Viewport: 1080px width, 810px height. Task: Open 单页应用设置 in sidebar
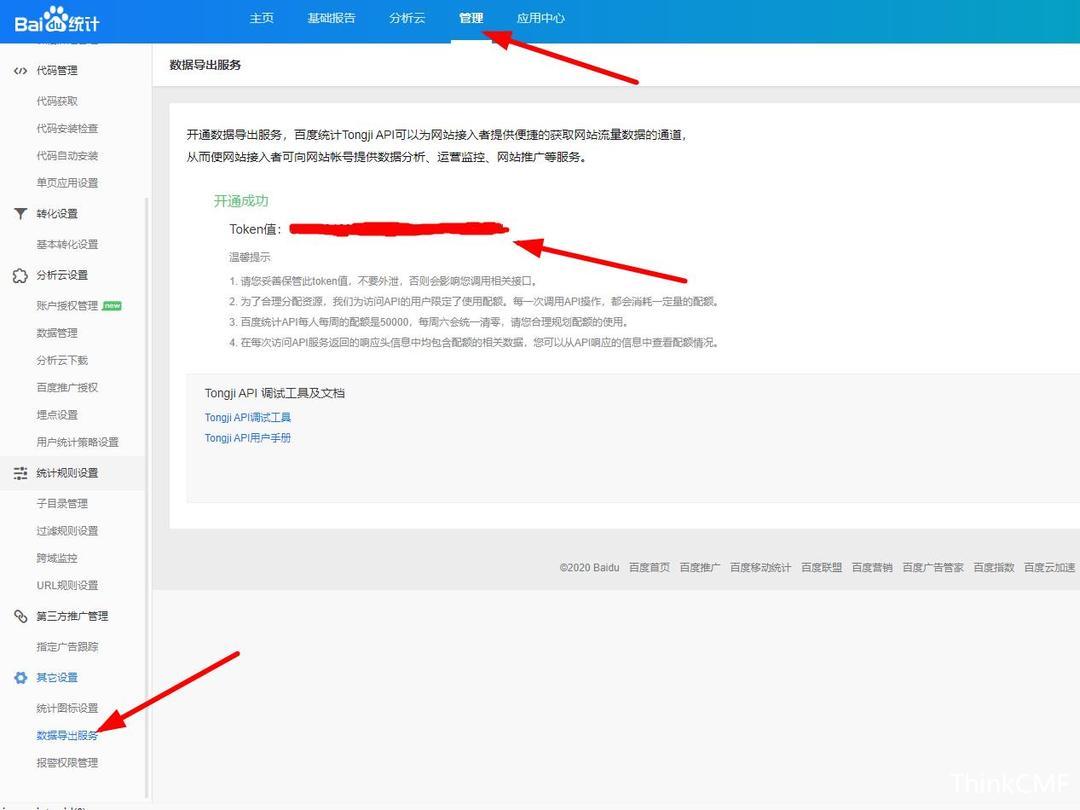point(68,183)
